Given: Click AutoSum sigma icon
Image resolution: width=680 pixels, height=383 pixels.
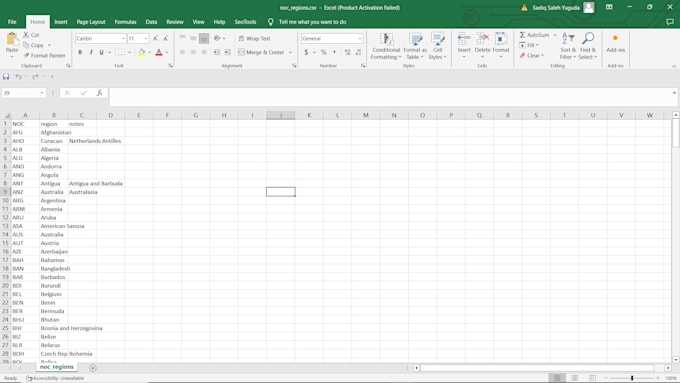Looking at the screenshot, I should tap(523, 35).
